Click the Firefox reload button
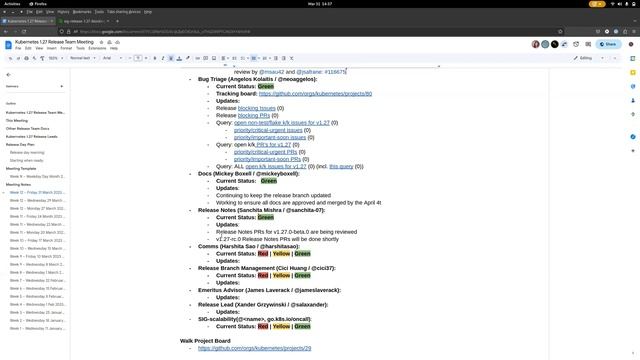Image resolution: width=640 pixels, height=360 pixels. 24,31
